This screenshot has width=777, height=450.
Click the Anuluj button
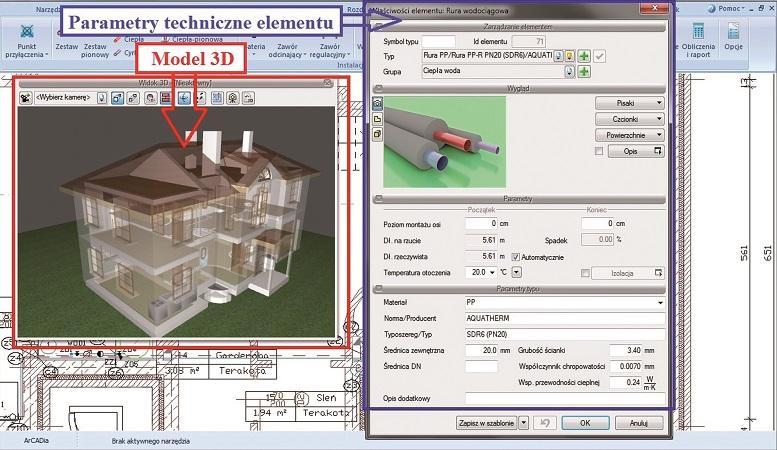[639, 423]
